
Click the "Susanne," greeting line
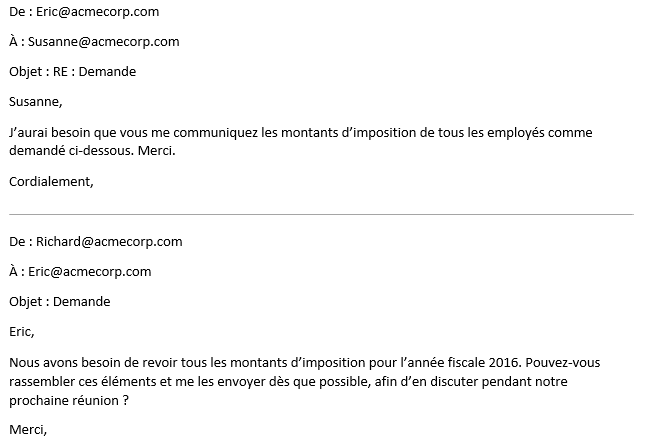coord(34,101)
